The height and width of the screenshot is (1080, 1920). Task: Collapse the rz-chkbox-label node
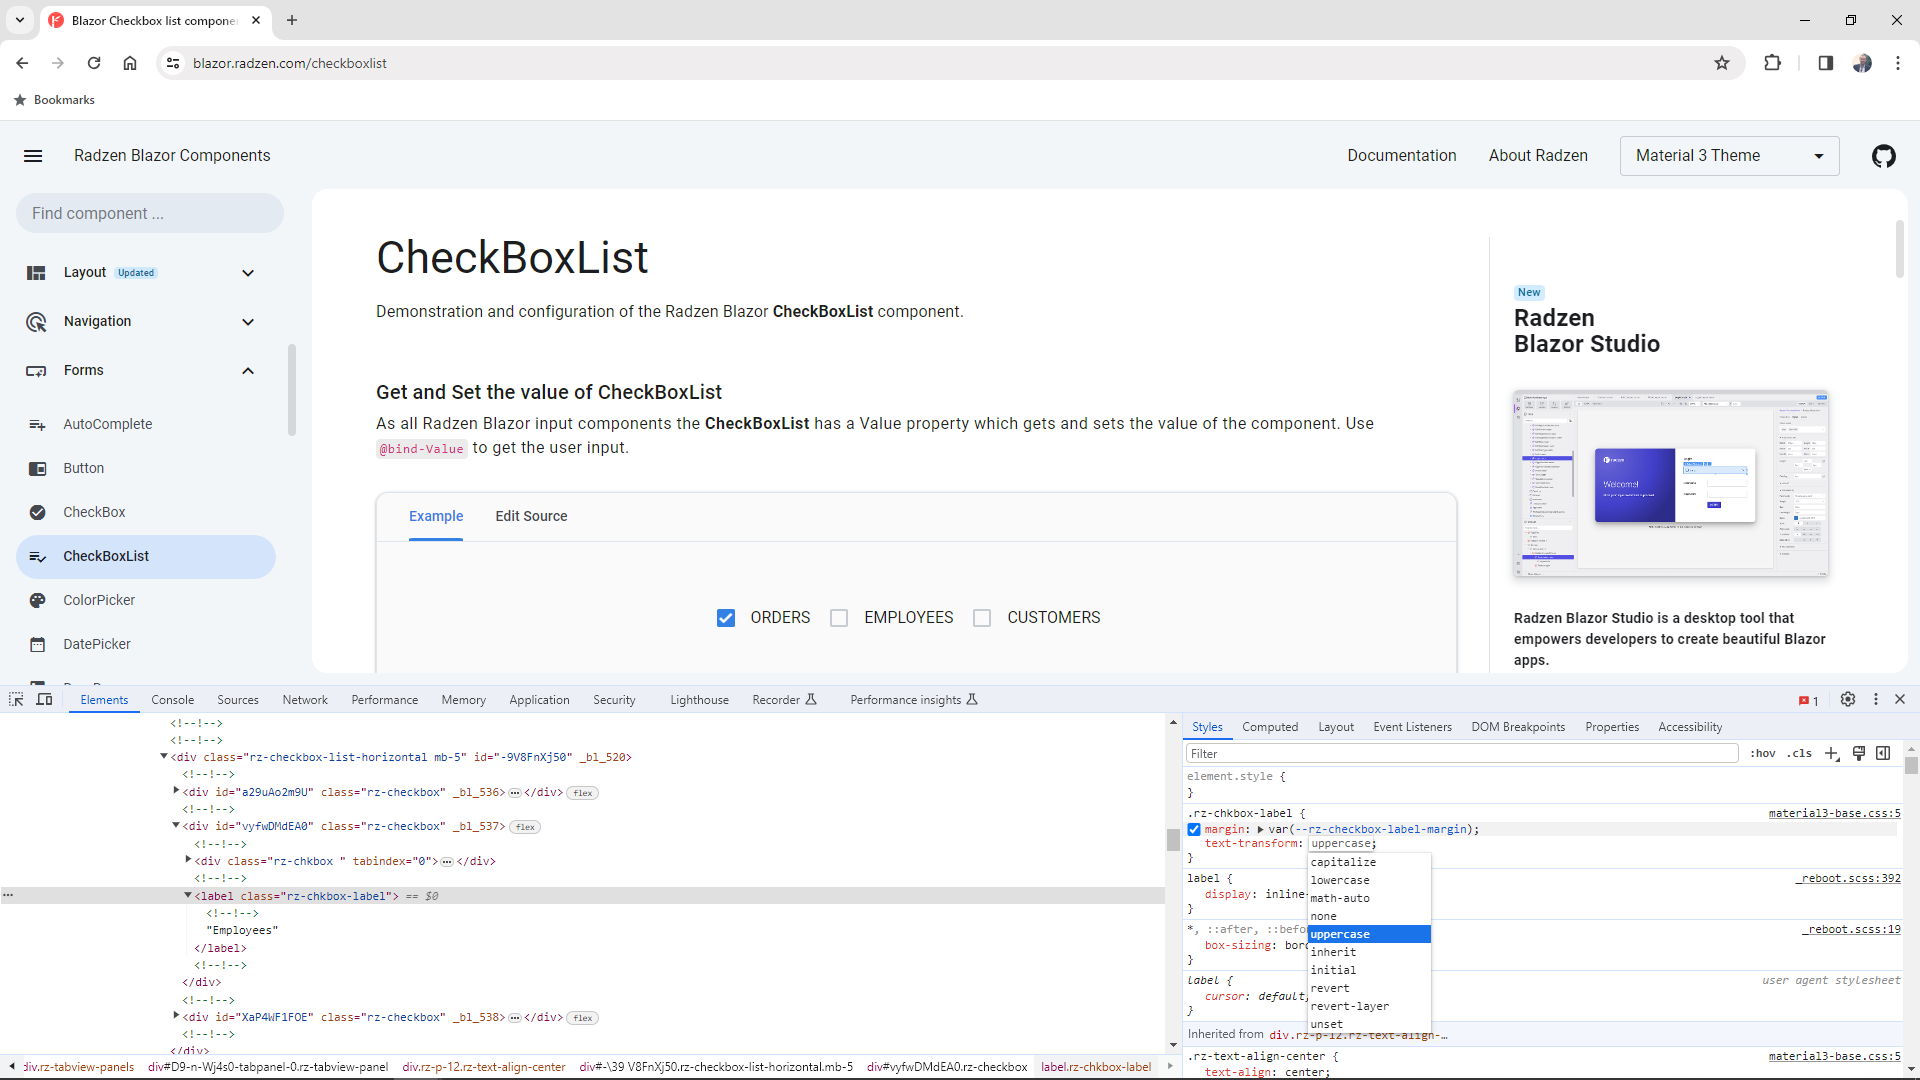(x=188, y=895)
